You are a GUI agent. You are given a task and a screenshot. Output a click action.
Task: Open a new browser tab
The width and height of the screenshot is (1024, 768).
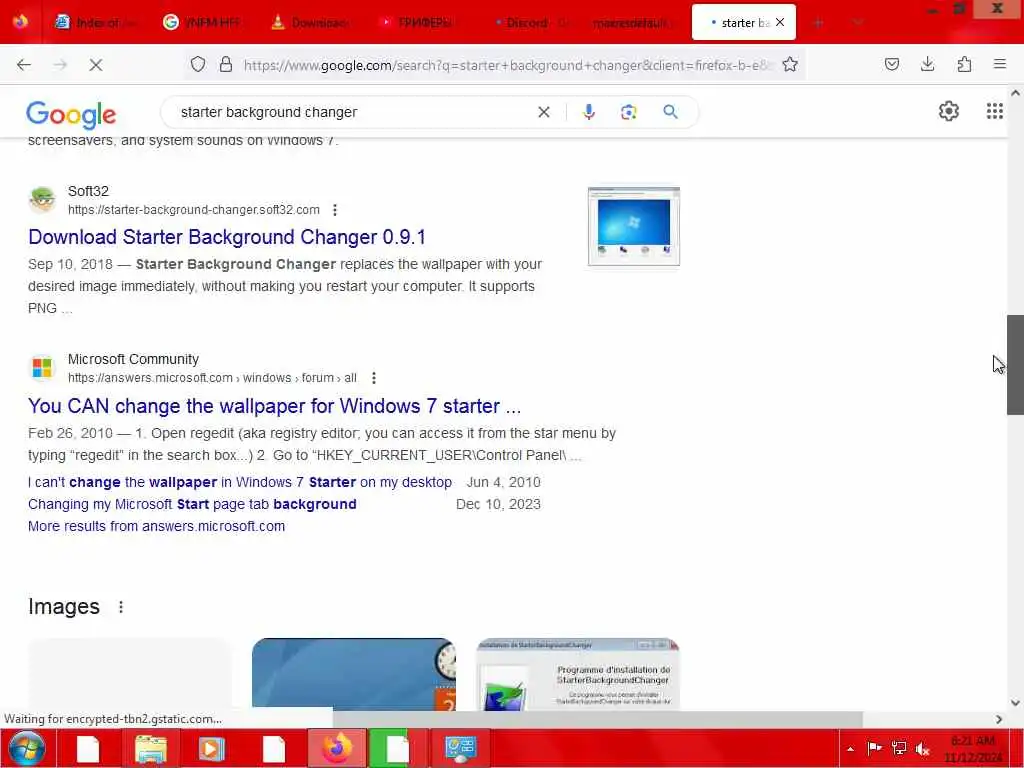818,23
